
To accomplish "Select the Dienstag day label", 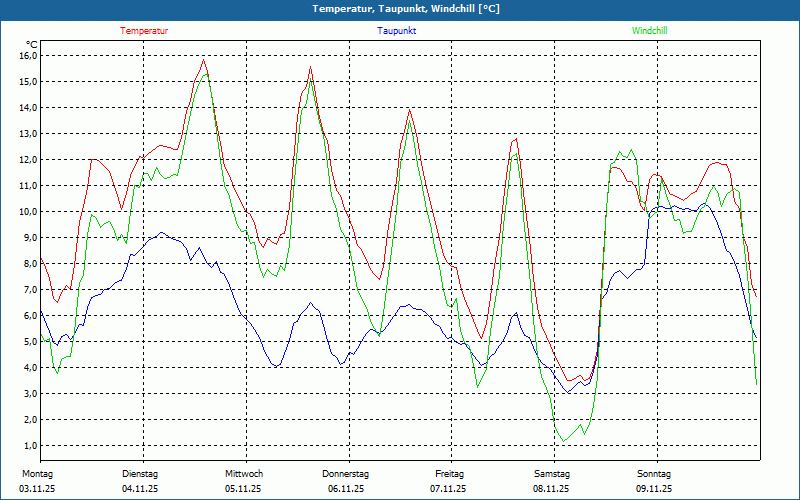I will point(140,473).
